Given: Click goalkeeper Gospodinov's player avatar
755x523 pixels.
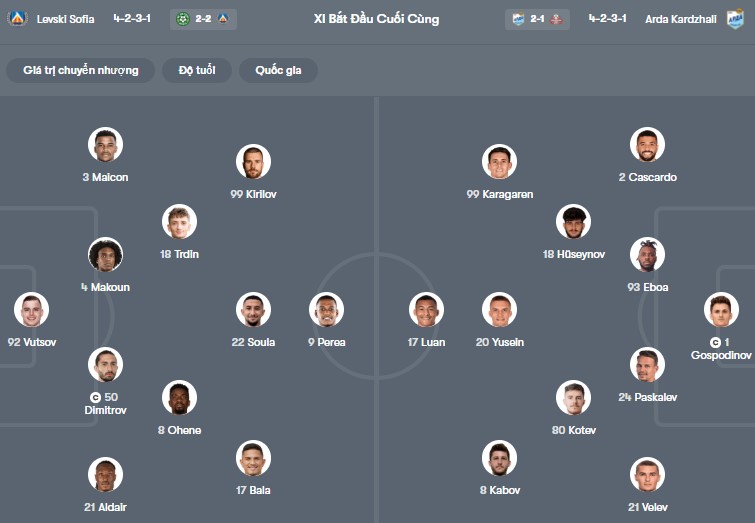Looking at the screenshot, I should coord(720,310).
